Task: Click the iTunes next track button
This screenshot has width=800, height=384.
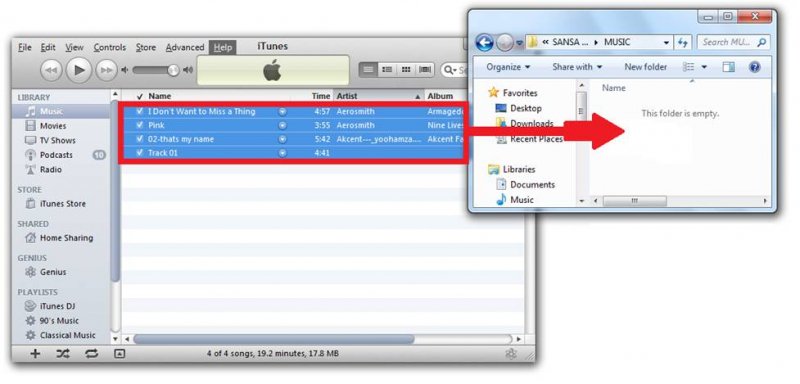Action: pyautogui.click(x=107, y=70)
